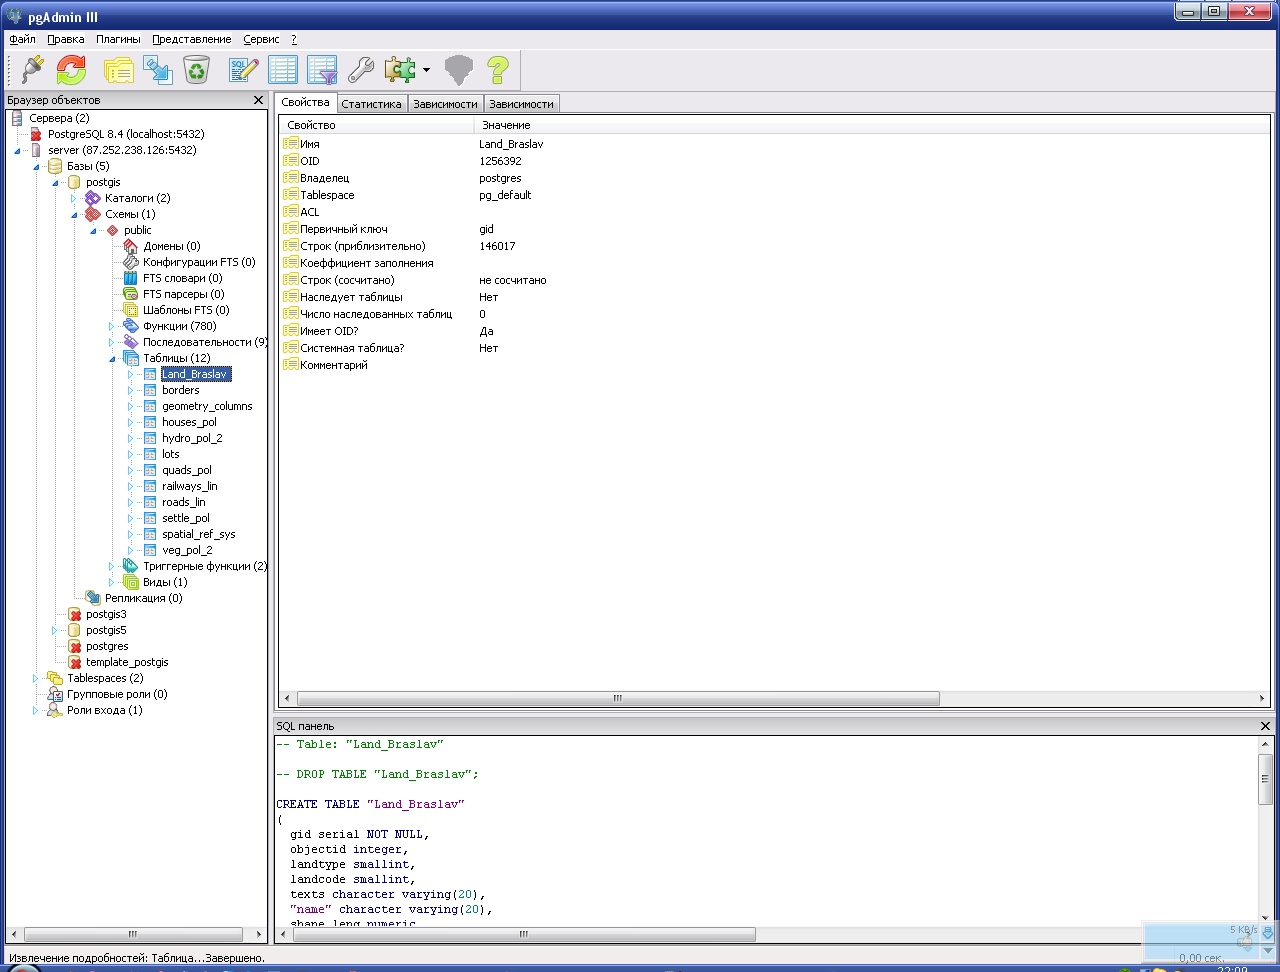Screen dimensions: 1280x972
Task: Switch to the Статистика tab
Action: (371, 104)
